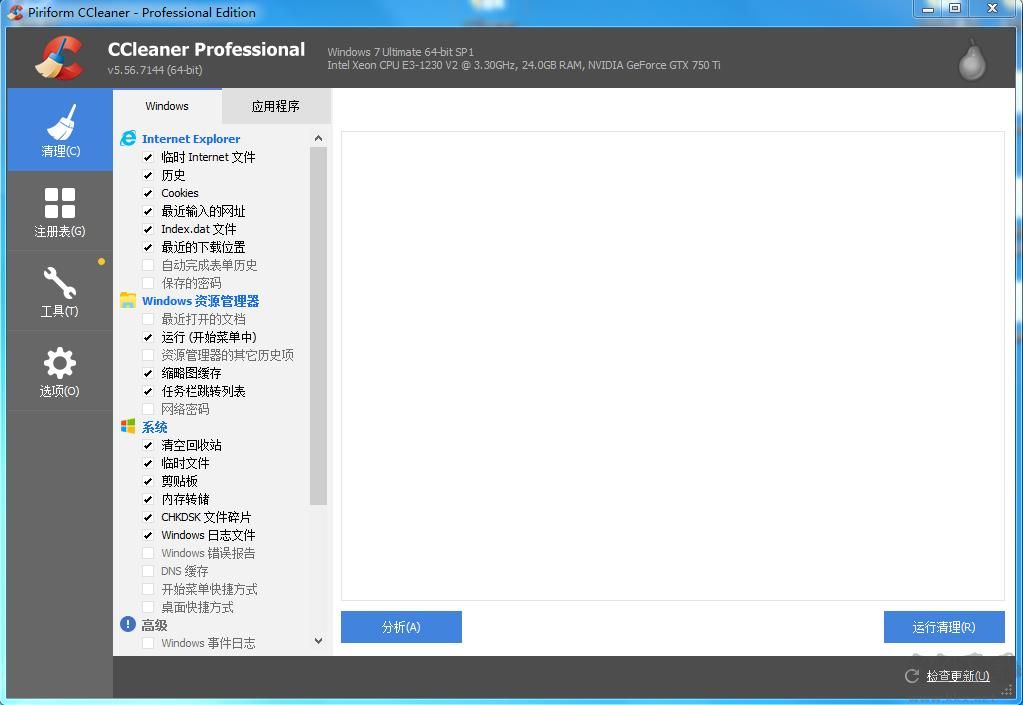
Task: Select the Windows tab
Action: point(167,105)
